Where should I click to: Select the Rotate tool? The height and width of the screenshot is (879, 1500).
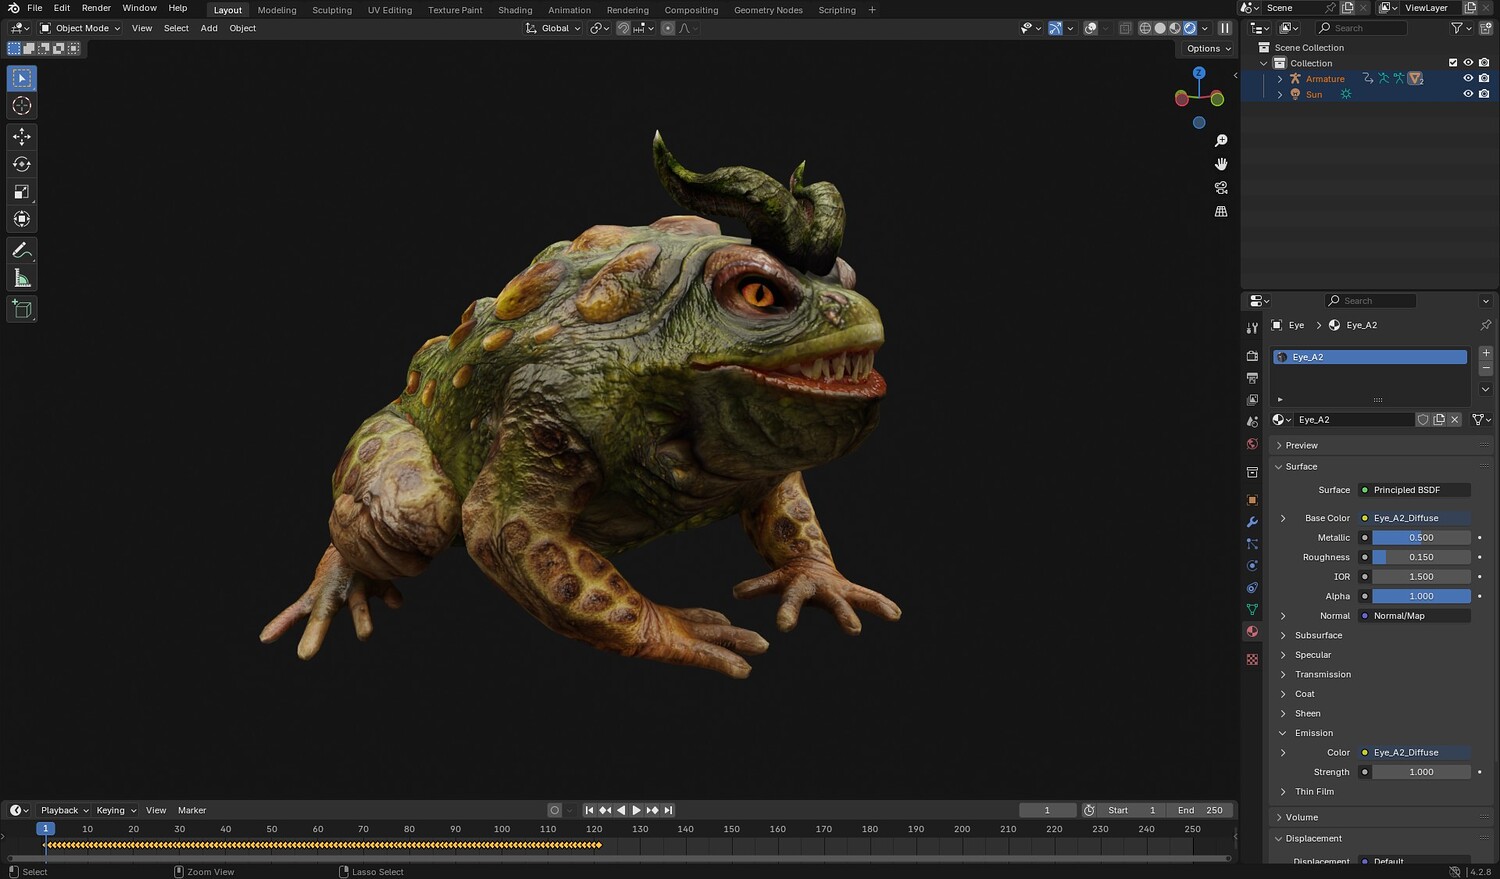pos(22,164)
